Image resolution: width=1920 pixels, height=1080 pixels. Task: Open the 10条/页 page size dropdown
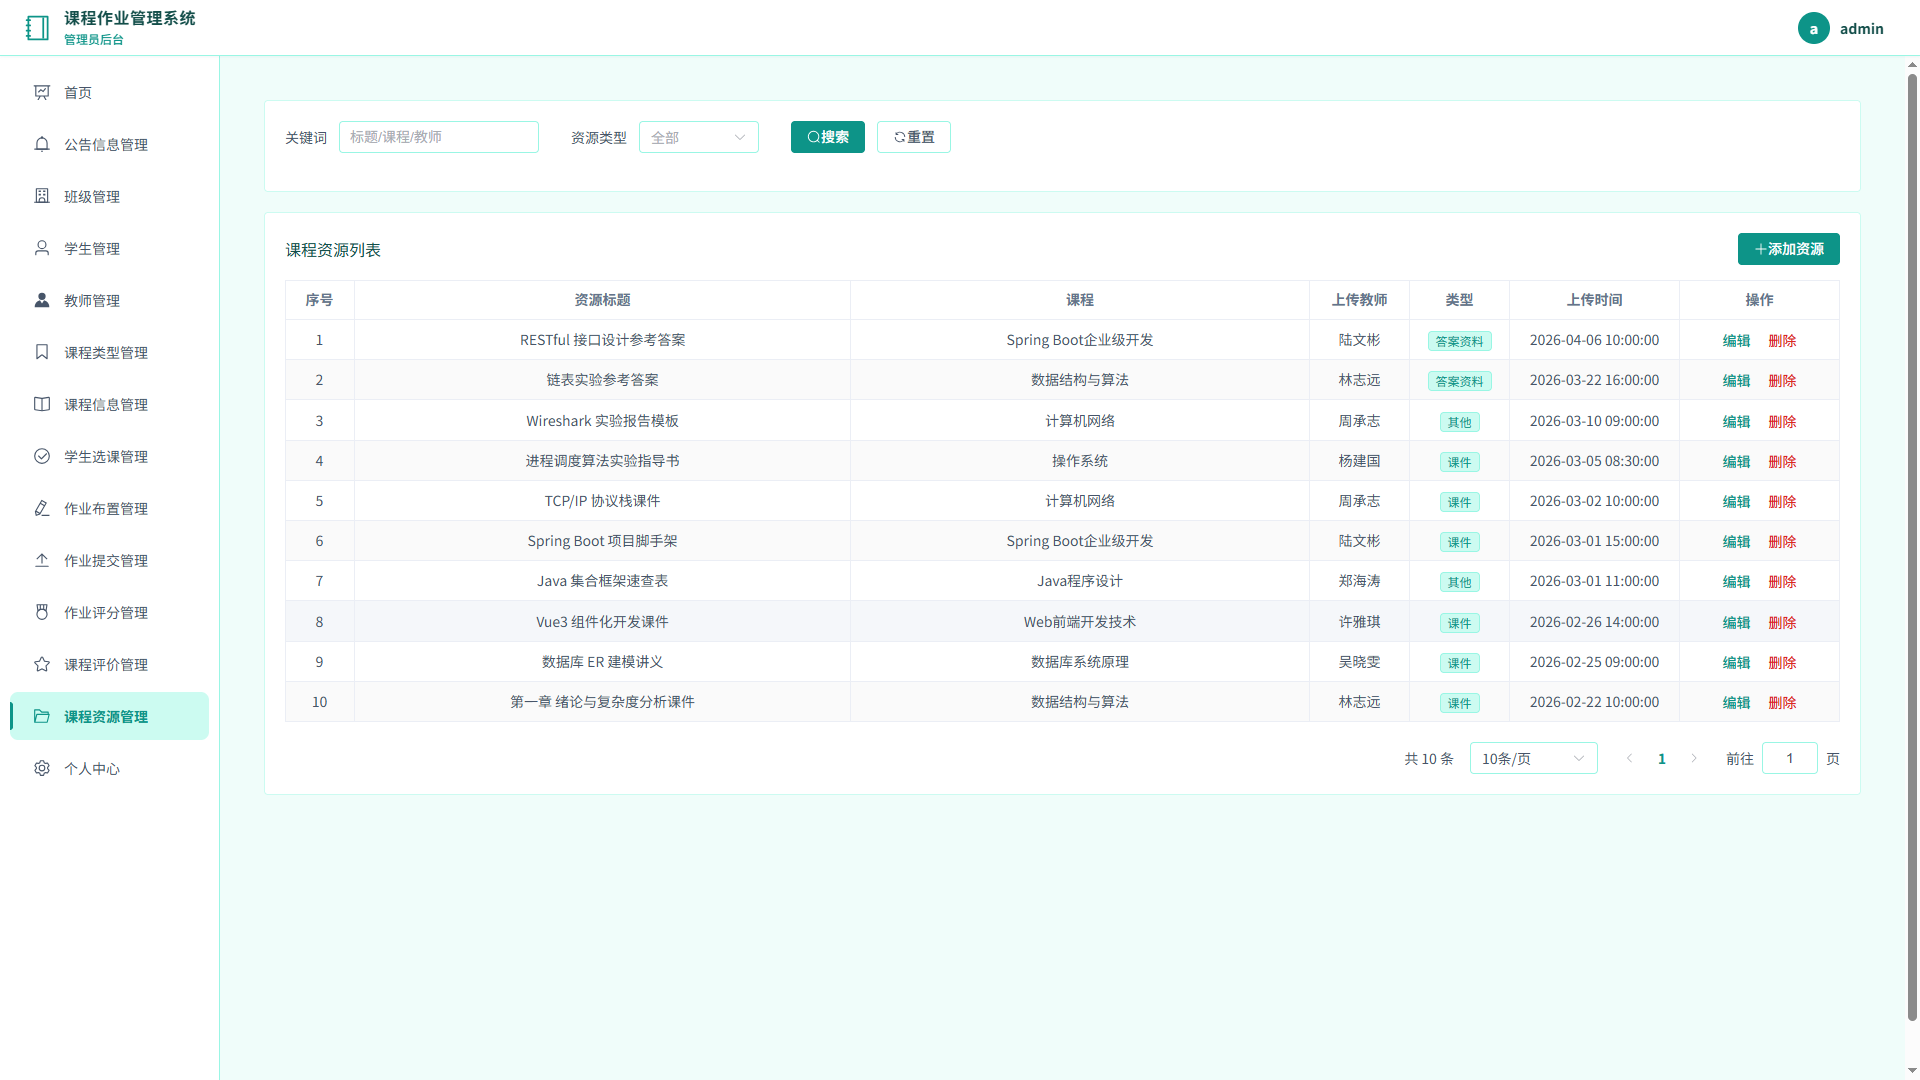click(1533, 759)
